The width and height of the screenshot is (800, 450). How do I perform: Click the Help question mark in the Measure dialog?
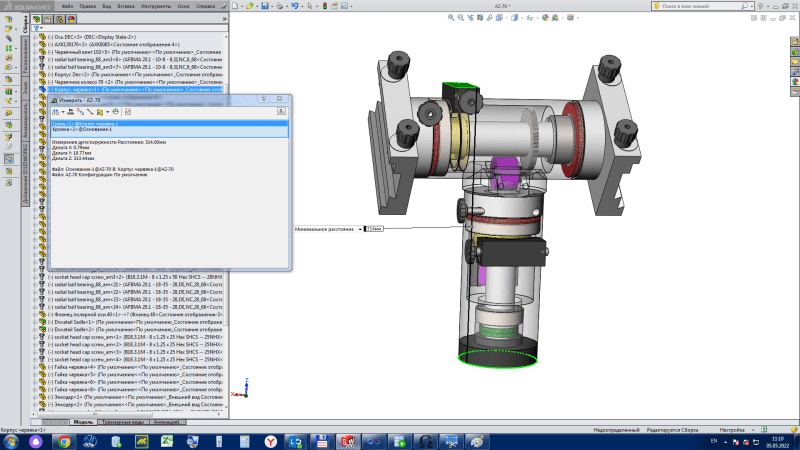[x=262, y=99]
